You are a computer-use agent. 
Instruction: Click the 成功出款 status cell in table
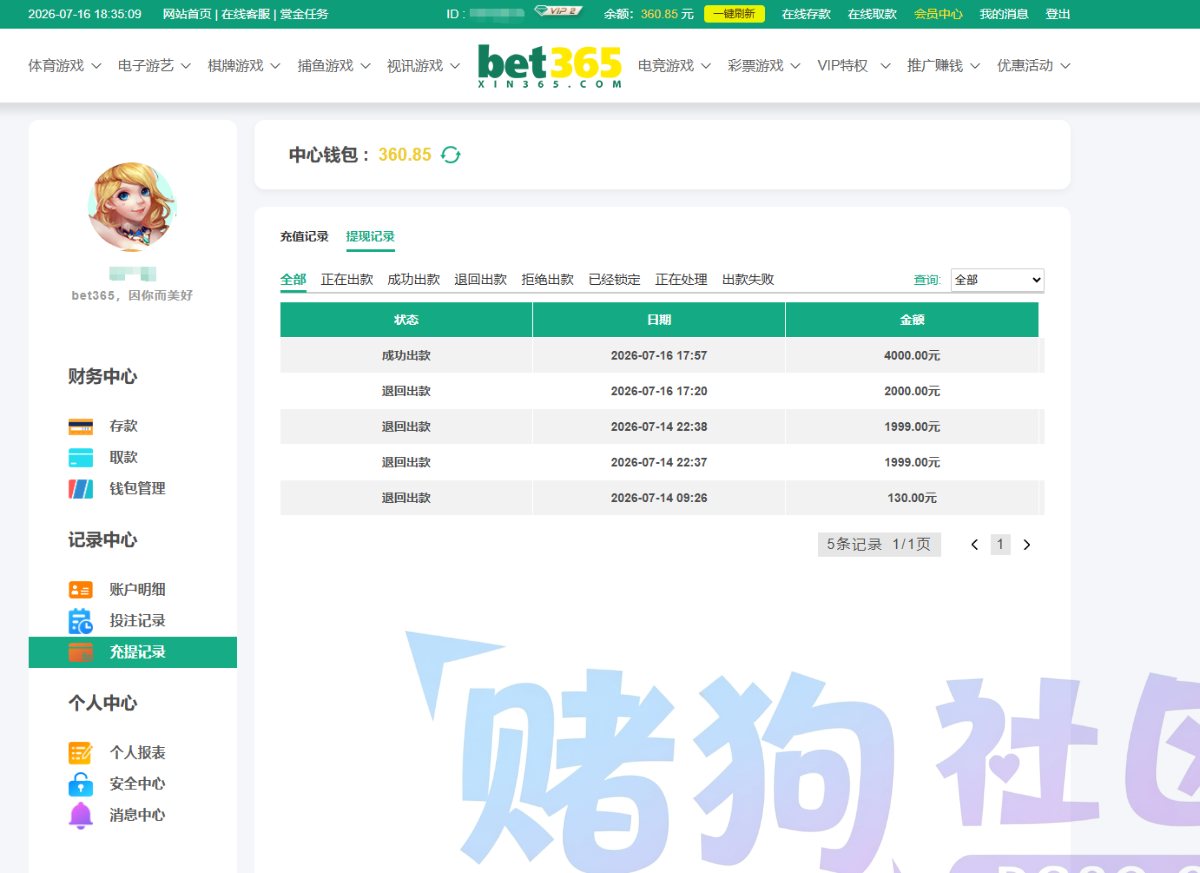[x=406, y=356]
